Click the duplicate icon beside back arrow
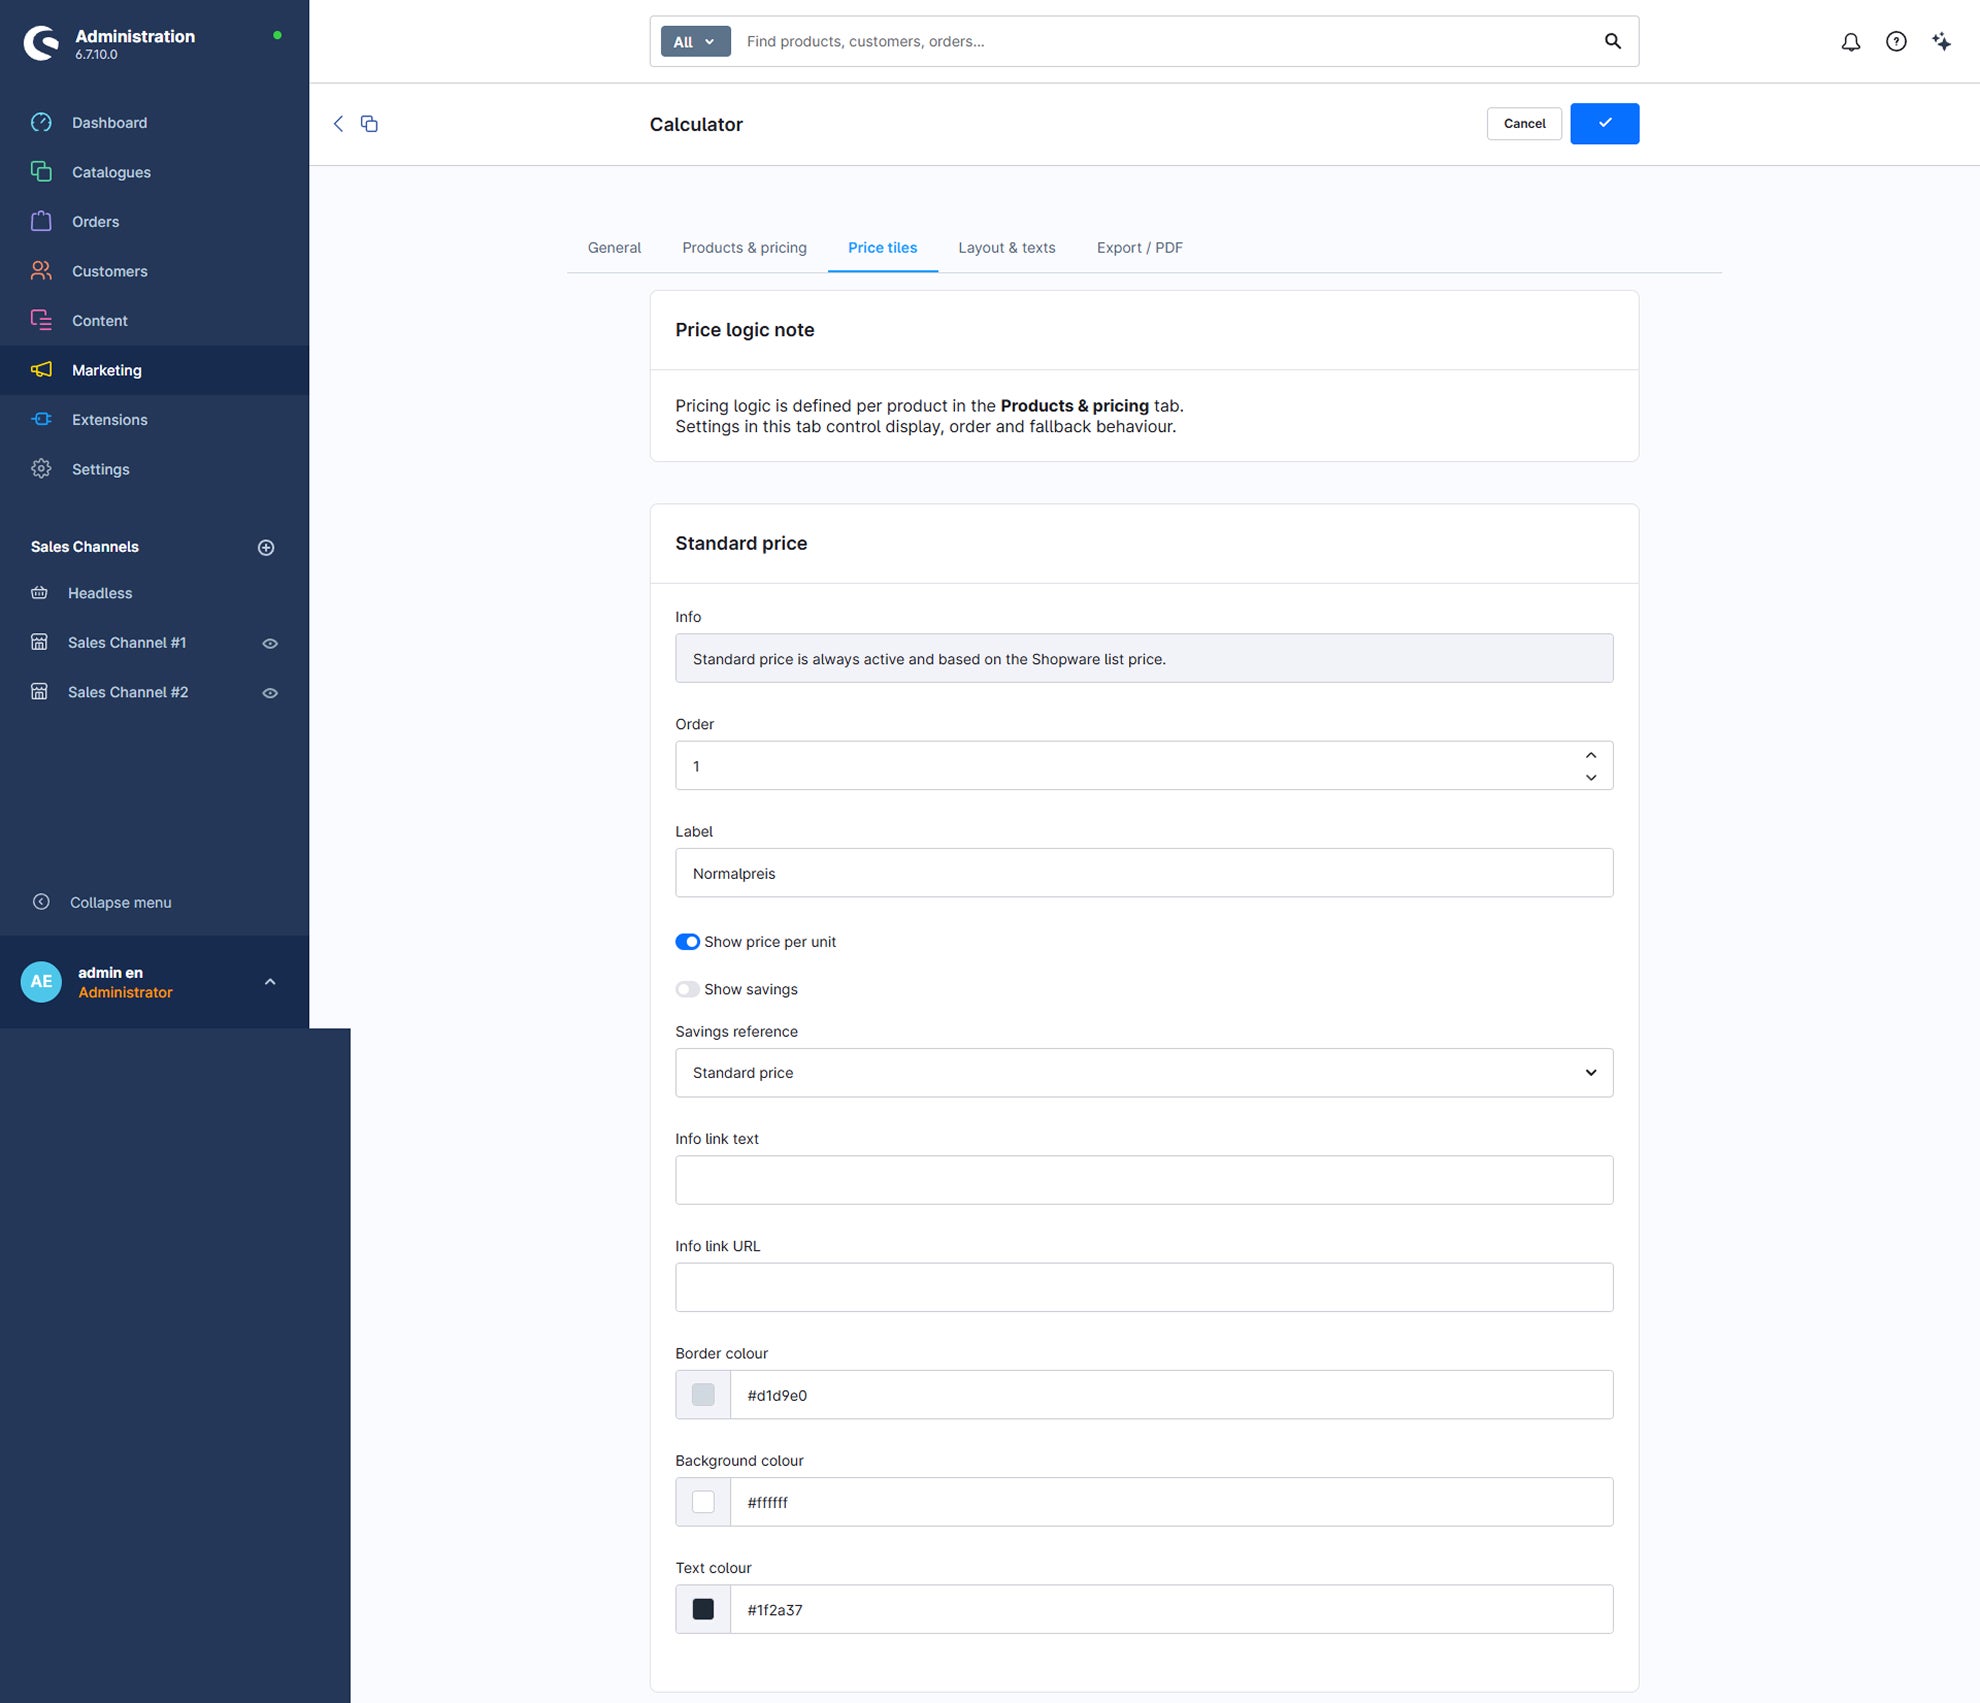1980x1703 pixels. coord(369,123)
